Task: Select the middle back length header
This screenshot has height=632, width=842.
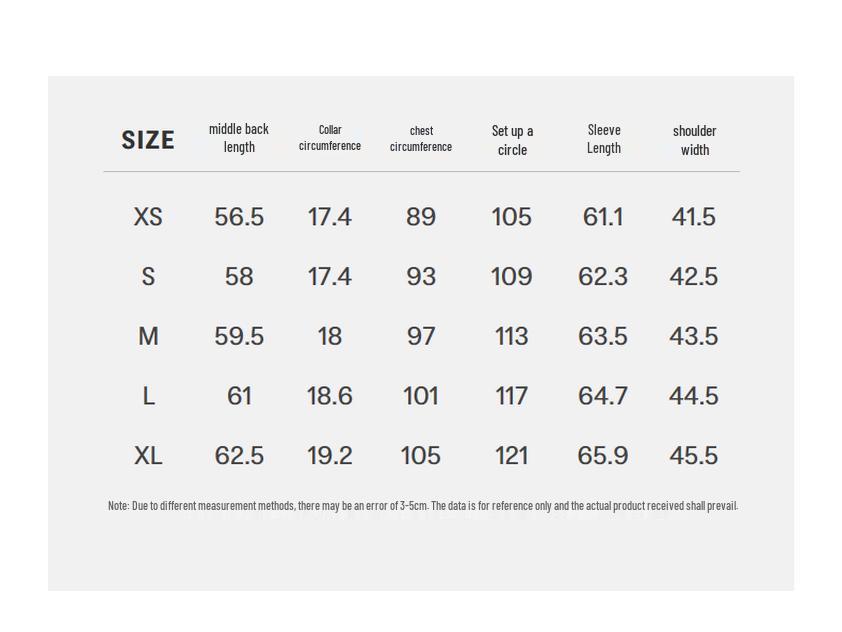Action: (239, 138)
